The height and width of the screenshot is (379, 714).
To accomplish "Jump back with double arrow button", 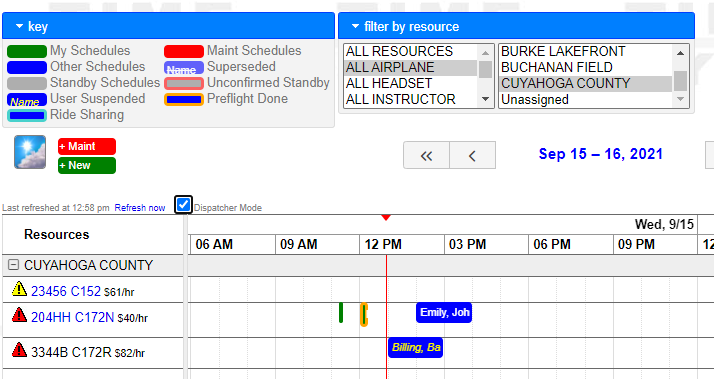I will coord(426,155).
